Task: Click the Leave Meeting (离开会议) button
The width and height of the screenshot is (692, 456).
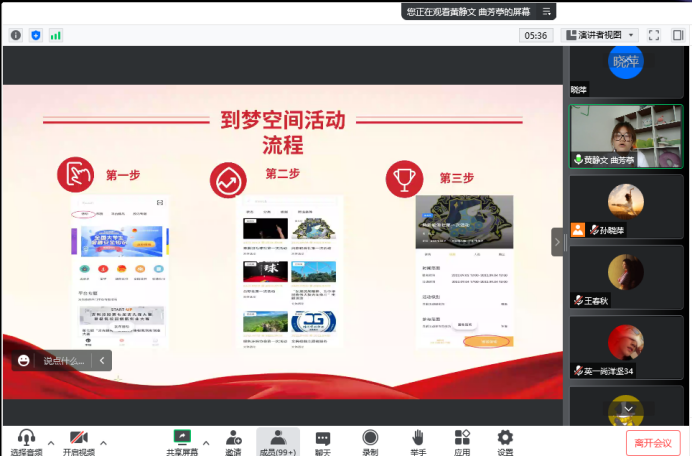Action: tap(653, 443)
